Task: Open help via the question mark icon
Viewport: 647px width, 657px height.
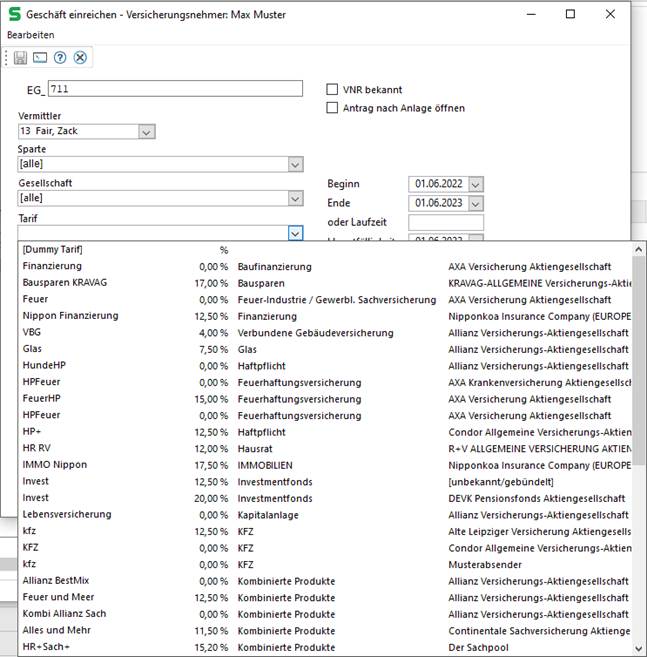Action: 60,58
